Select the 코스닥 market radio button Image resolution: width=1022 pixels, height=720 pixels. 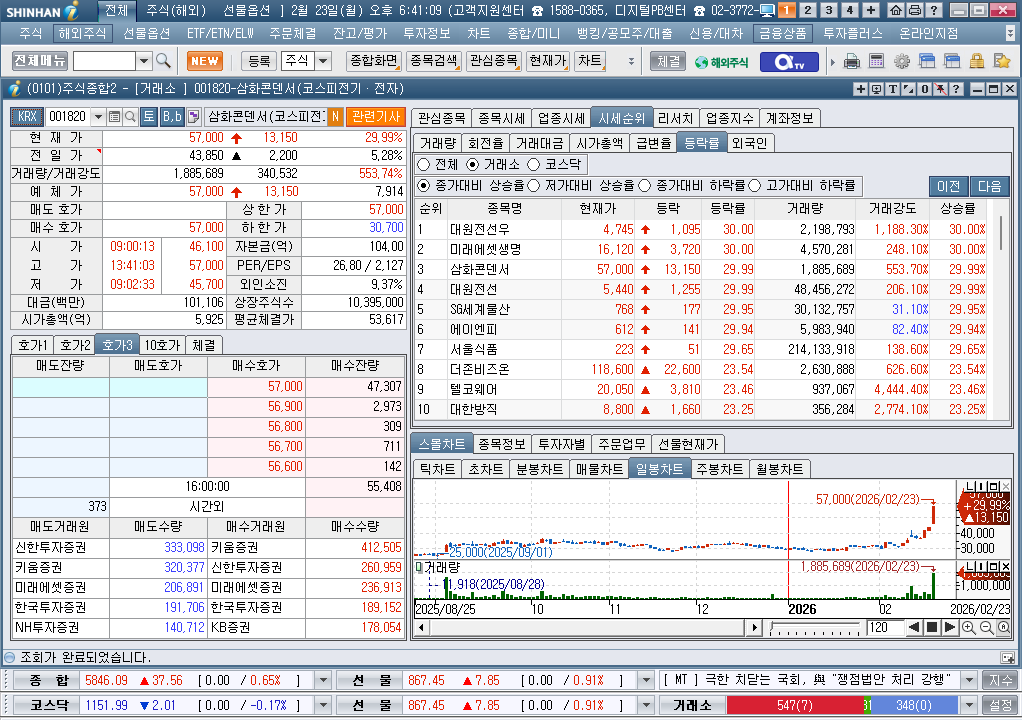[x=534, y=165]
